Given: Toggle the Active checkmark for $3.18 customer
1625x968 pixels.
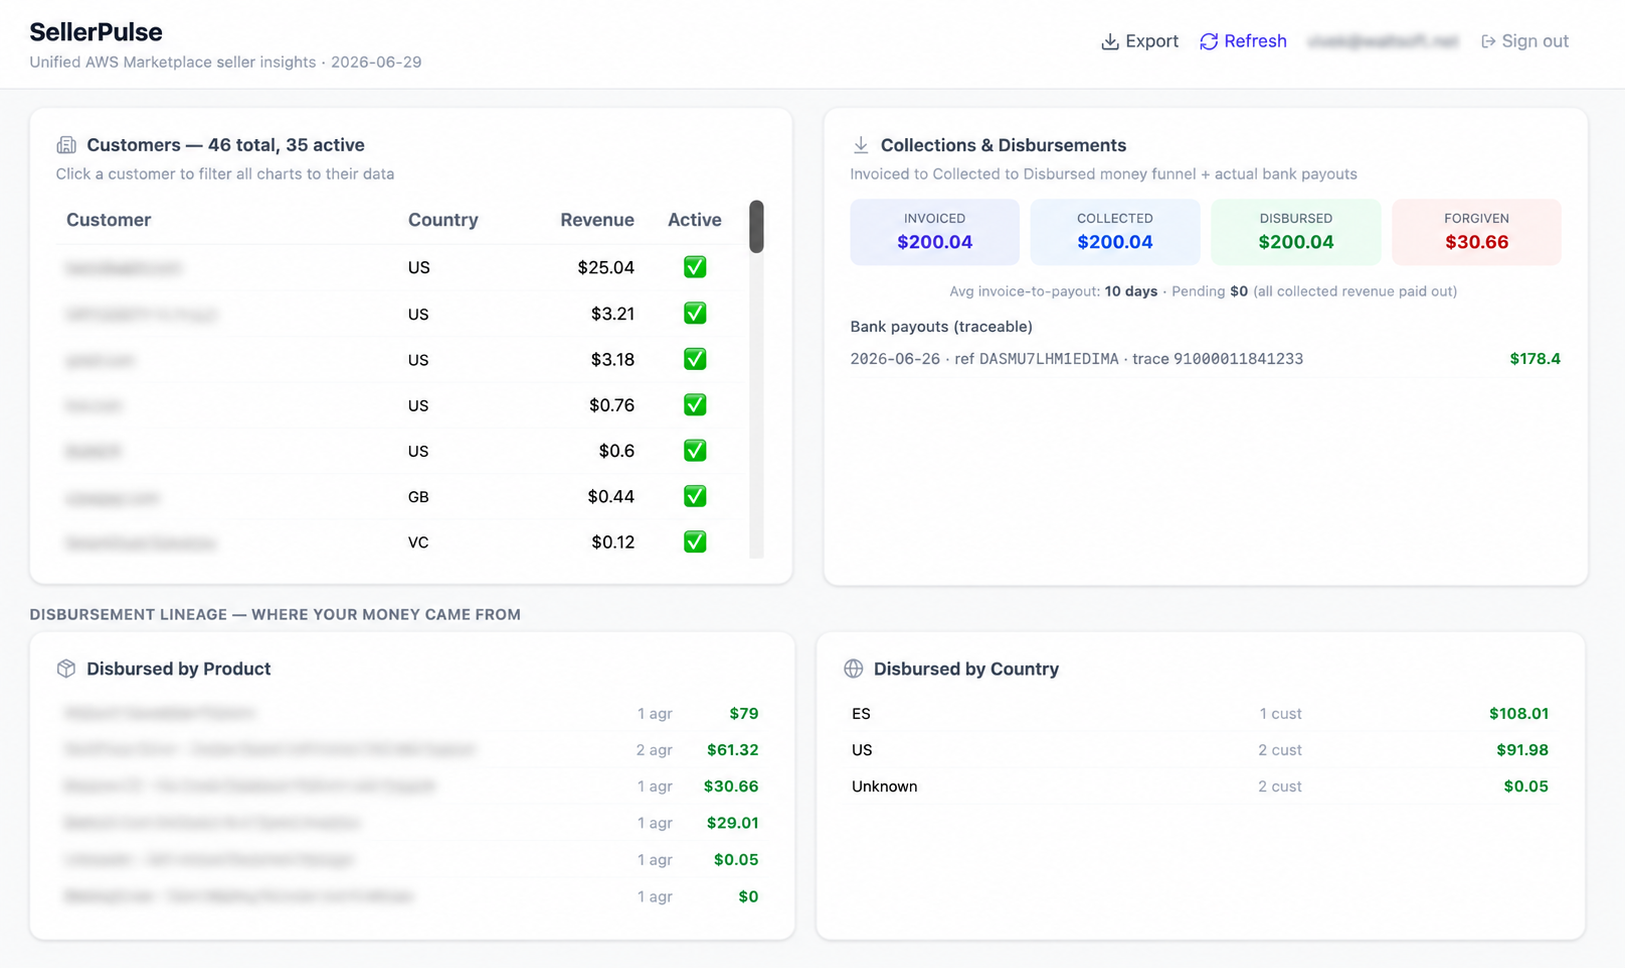Looking at the screenshot, I should pyautogui.click(x=695, y=359).
